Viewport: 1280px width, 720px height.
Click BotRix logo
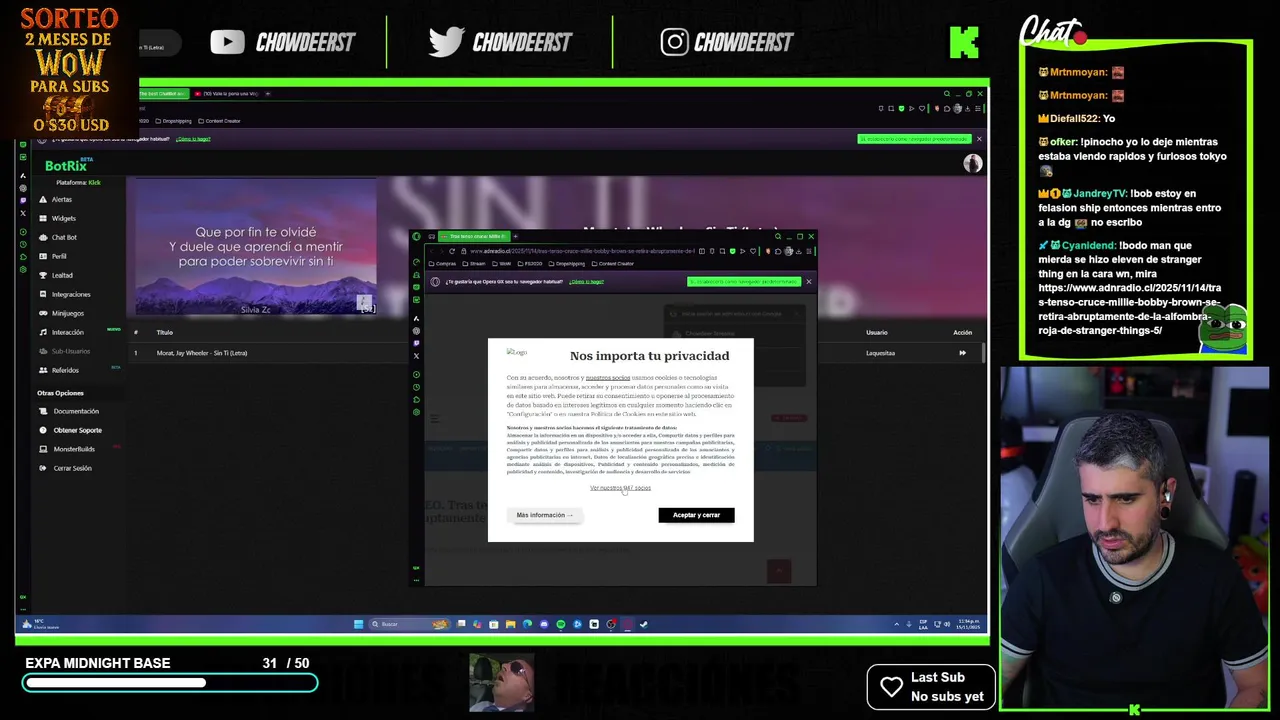tap(68, 165)
